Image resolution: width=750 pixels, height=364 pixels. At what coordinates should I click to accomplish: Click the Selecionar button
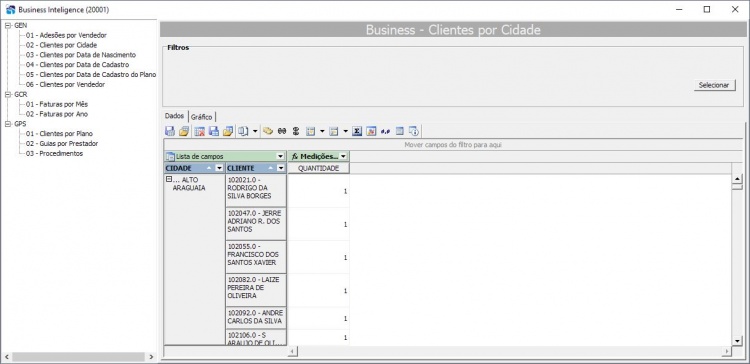(x=714, y=85)
